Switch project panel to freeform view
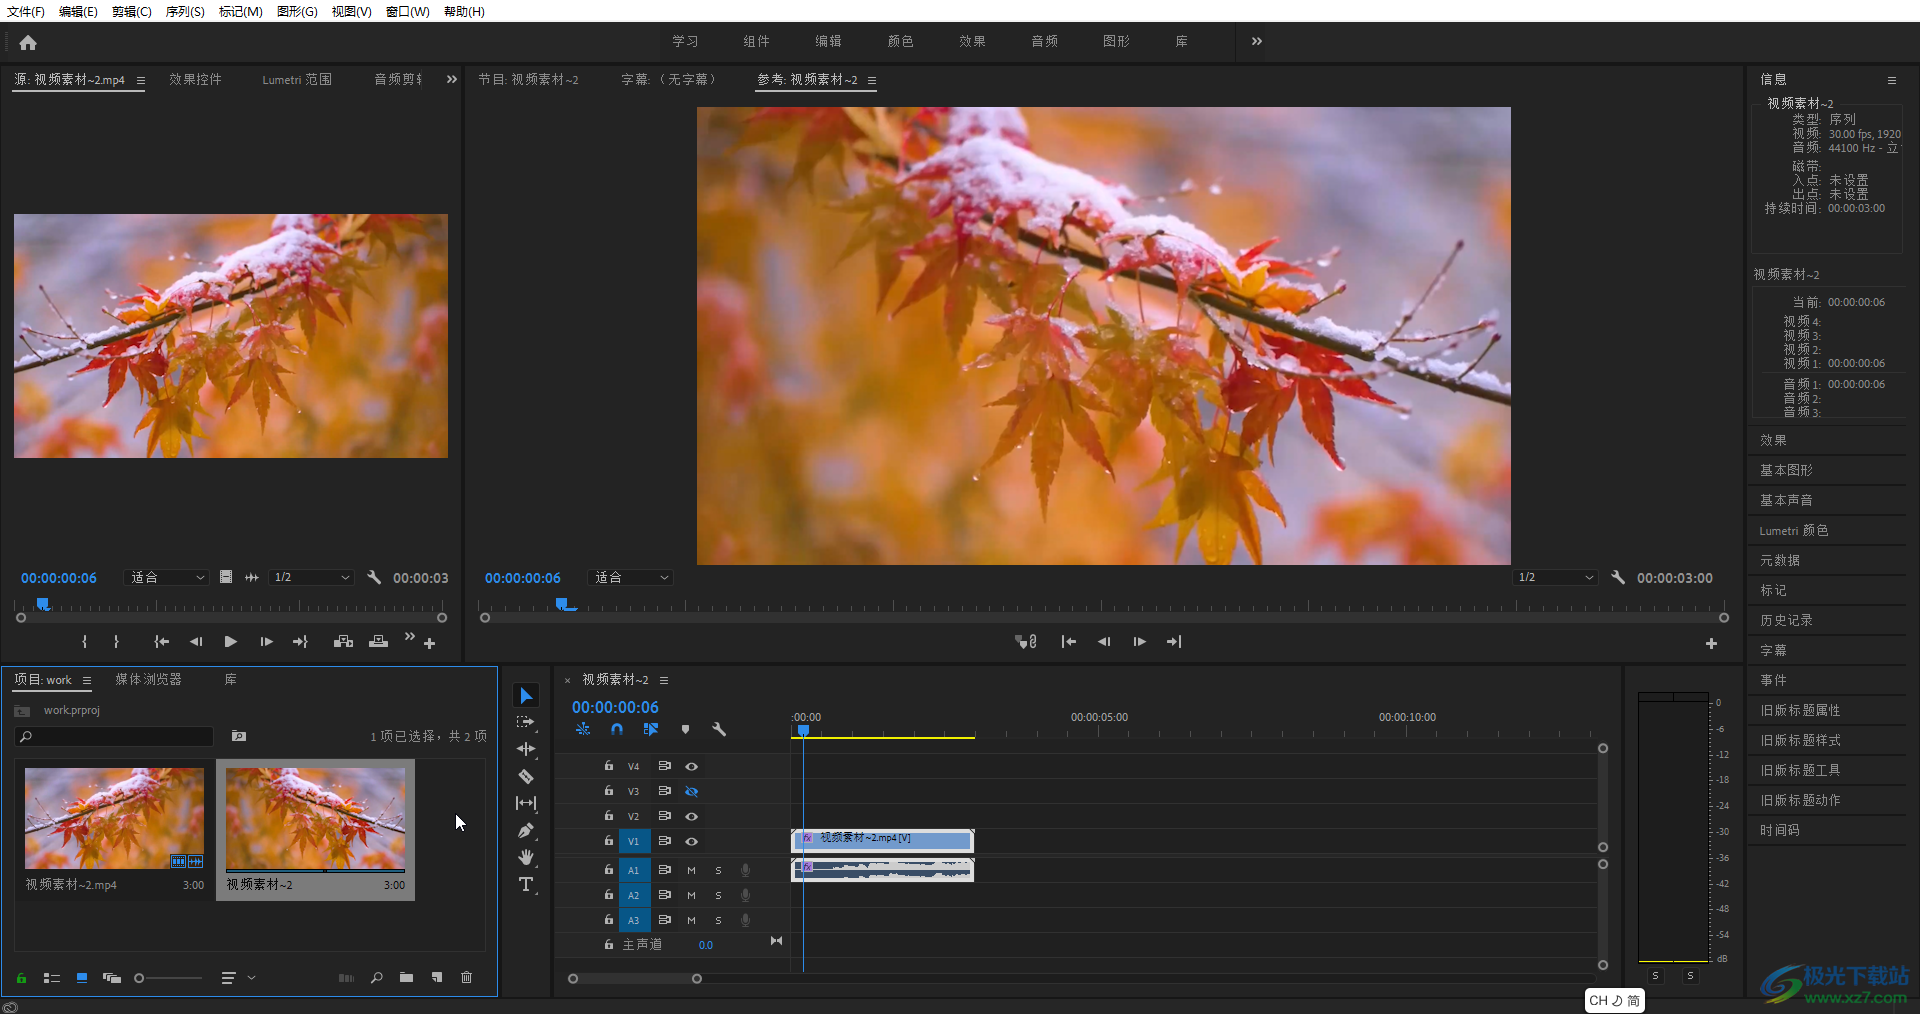 tap(112, 978)
